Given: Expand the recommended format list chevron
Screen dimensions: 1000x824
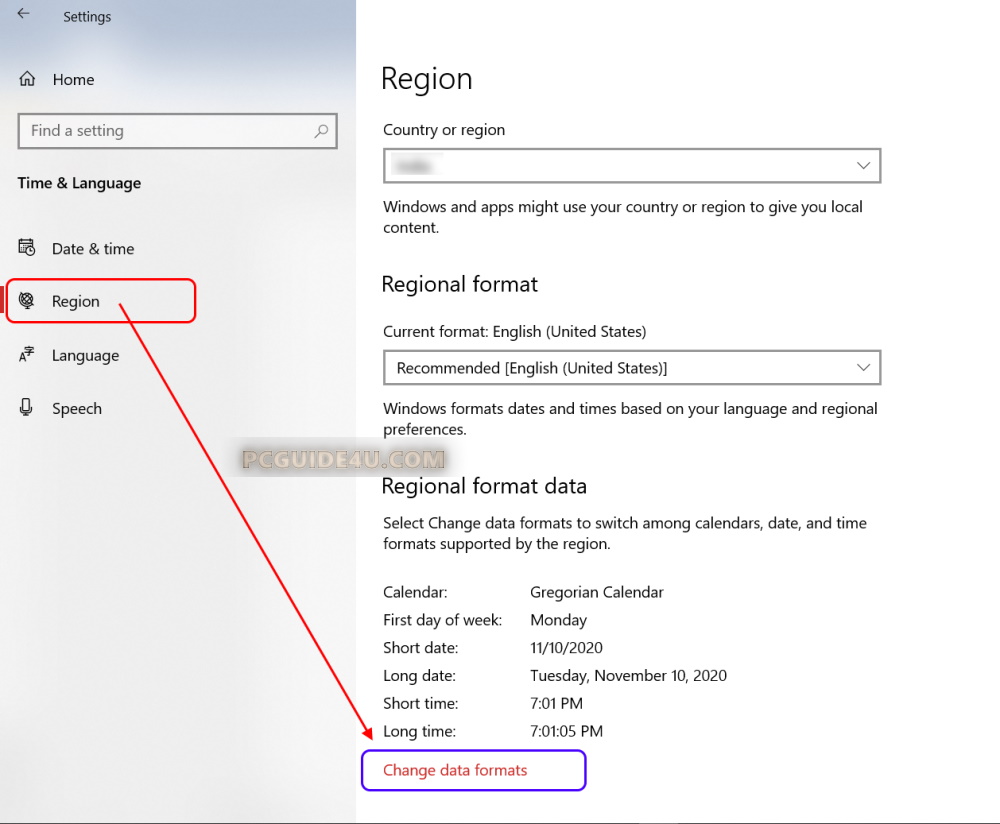Looking at the screenshot, I should tap(862, 367).
